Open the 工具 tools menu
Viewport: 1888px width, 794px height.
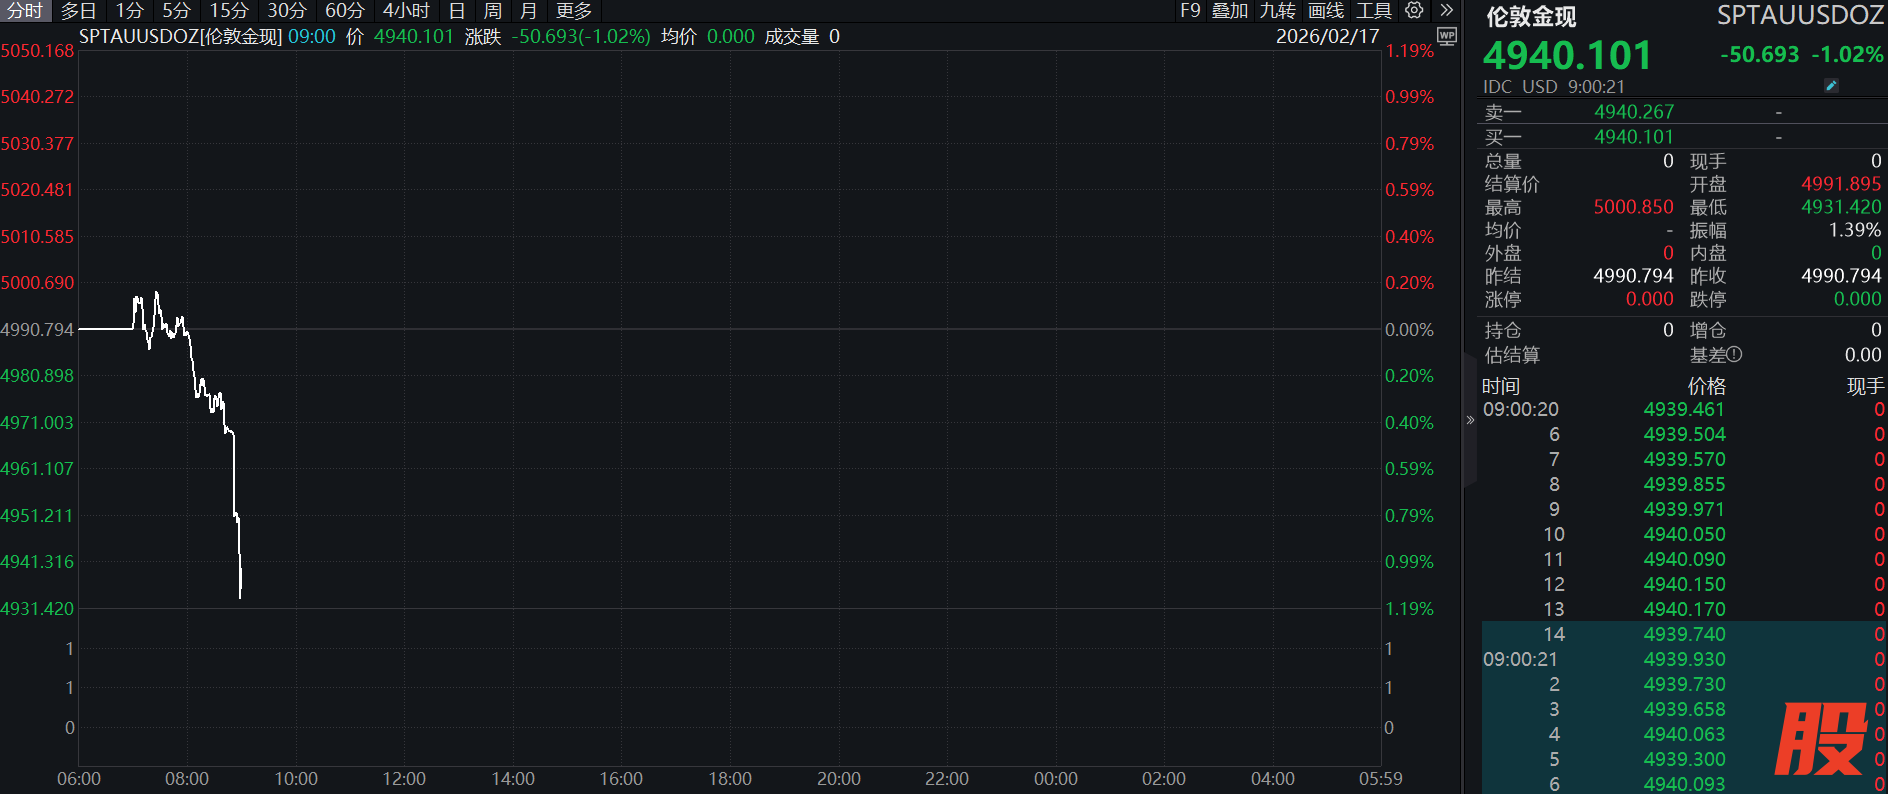click(1374, 11)
